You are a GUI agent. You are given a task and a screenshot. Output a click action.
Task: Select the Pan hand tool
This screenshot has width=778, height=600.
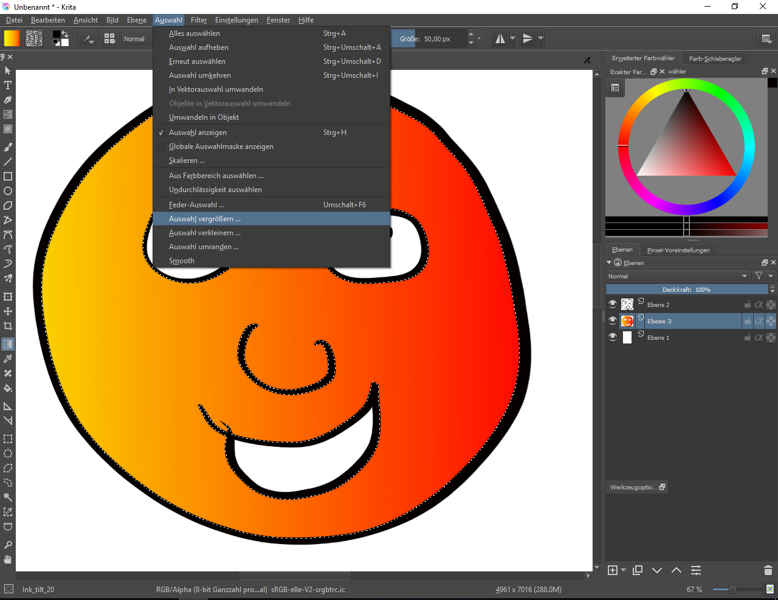tap(8, 560)
